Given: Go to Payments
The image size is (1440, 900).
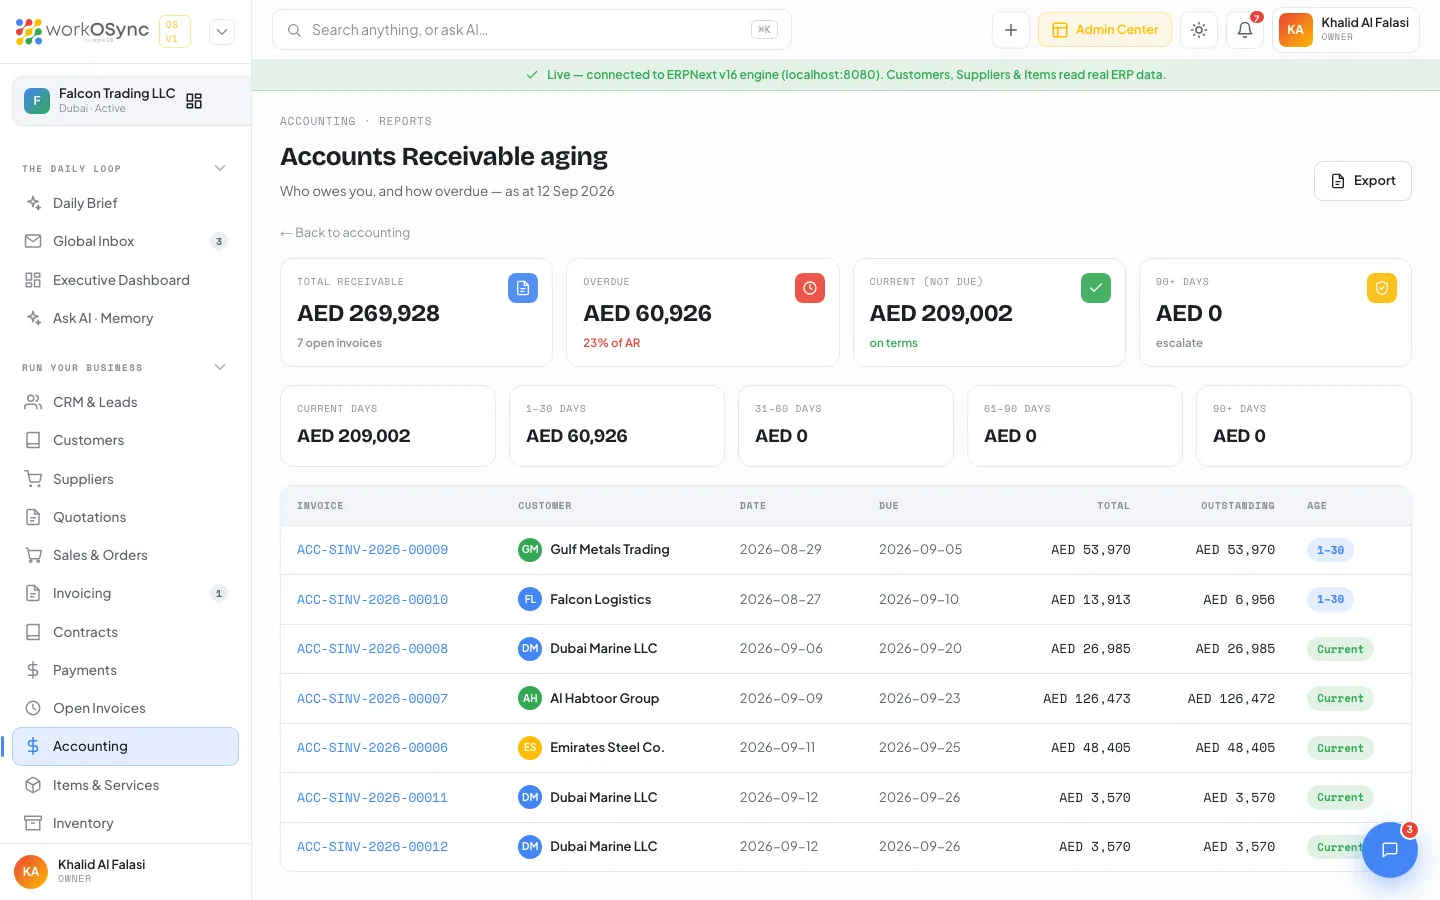Looking at the screenshot, I should coord(126,670).
